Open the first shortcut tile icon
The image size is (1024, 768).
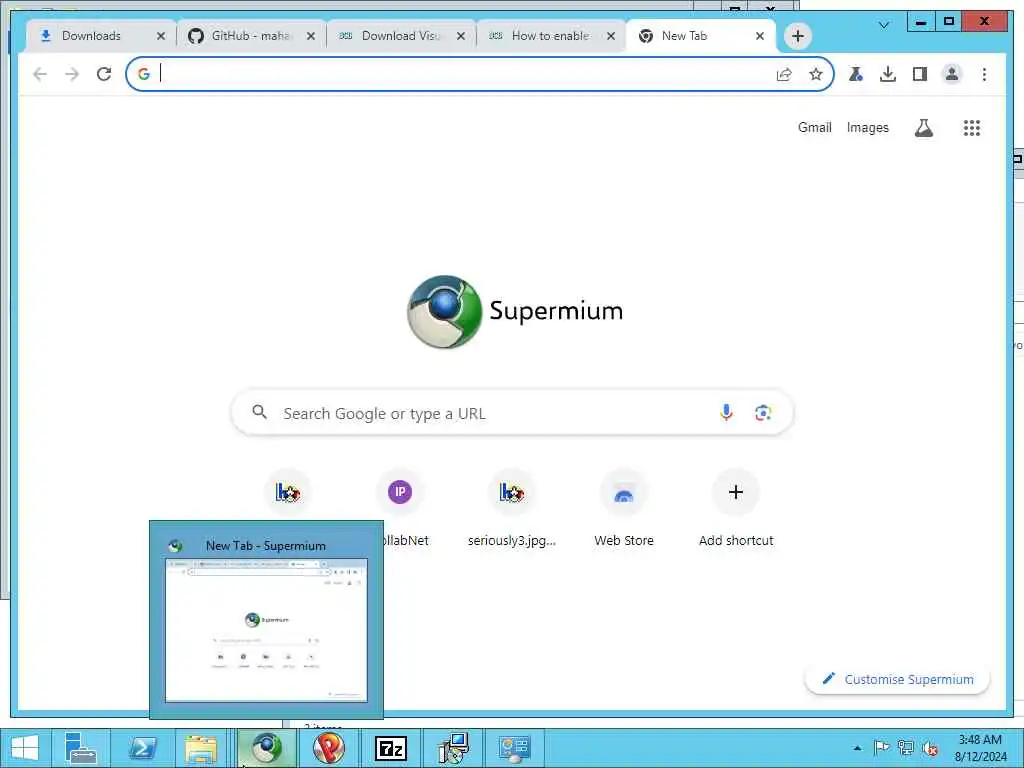pos(287,492)
